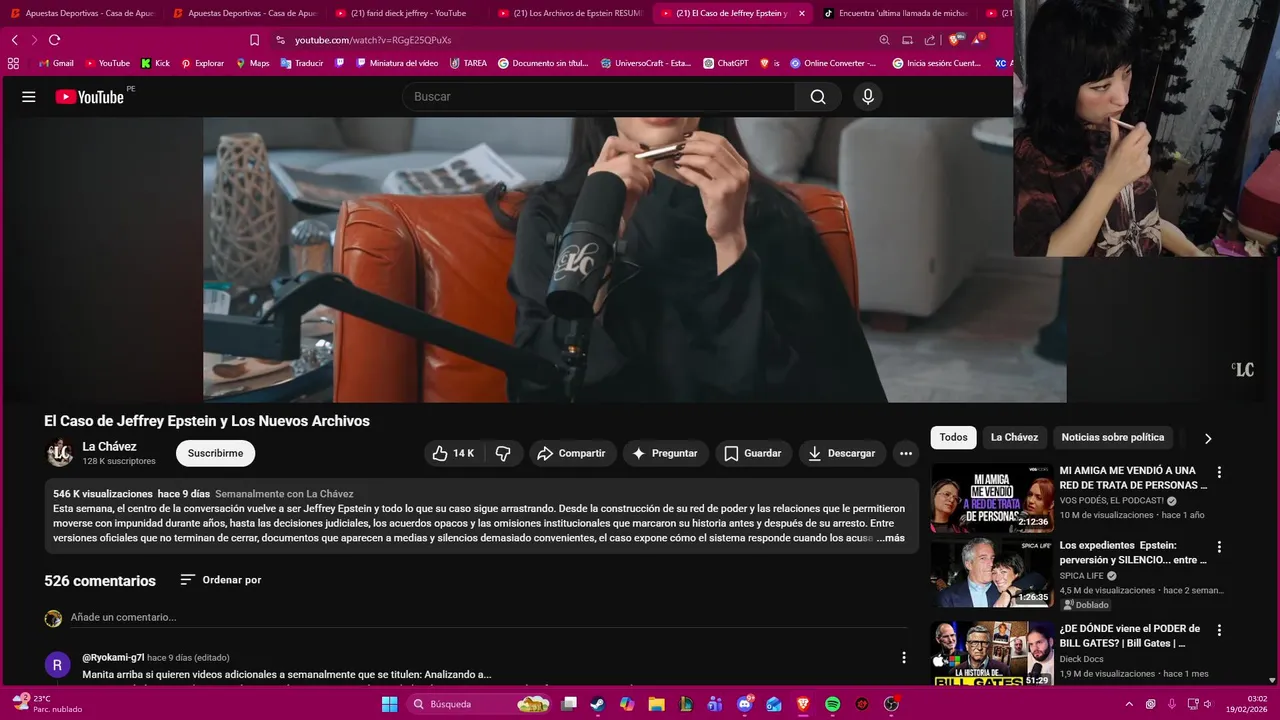Open options for Los expedientes Epstein video
The height and width of the screenshot is (720, 1280).
(1219, 547)
